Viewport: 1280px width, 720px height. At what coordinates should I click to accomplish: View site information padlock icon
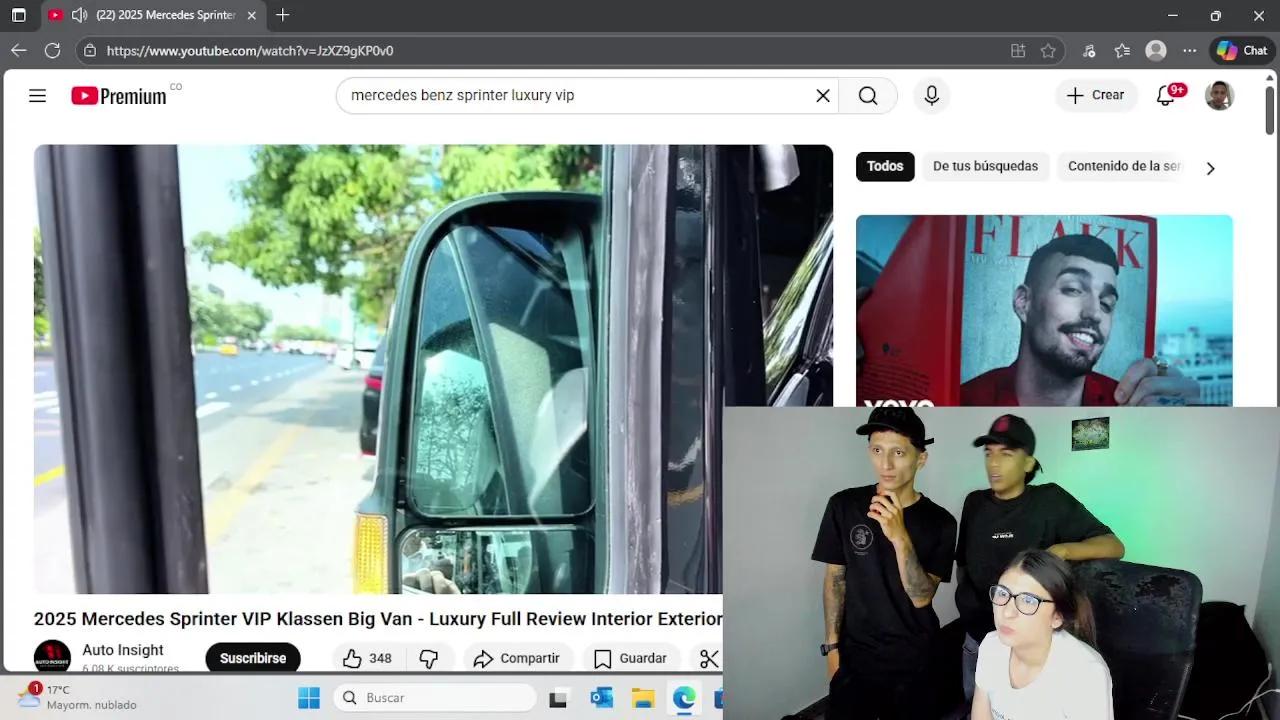point(90,50)
